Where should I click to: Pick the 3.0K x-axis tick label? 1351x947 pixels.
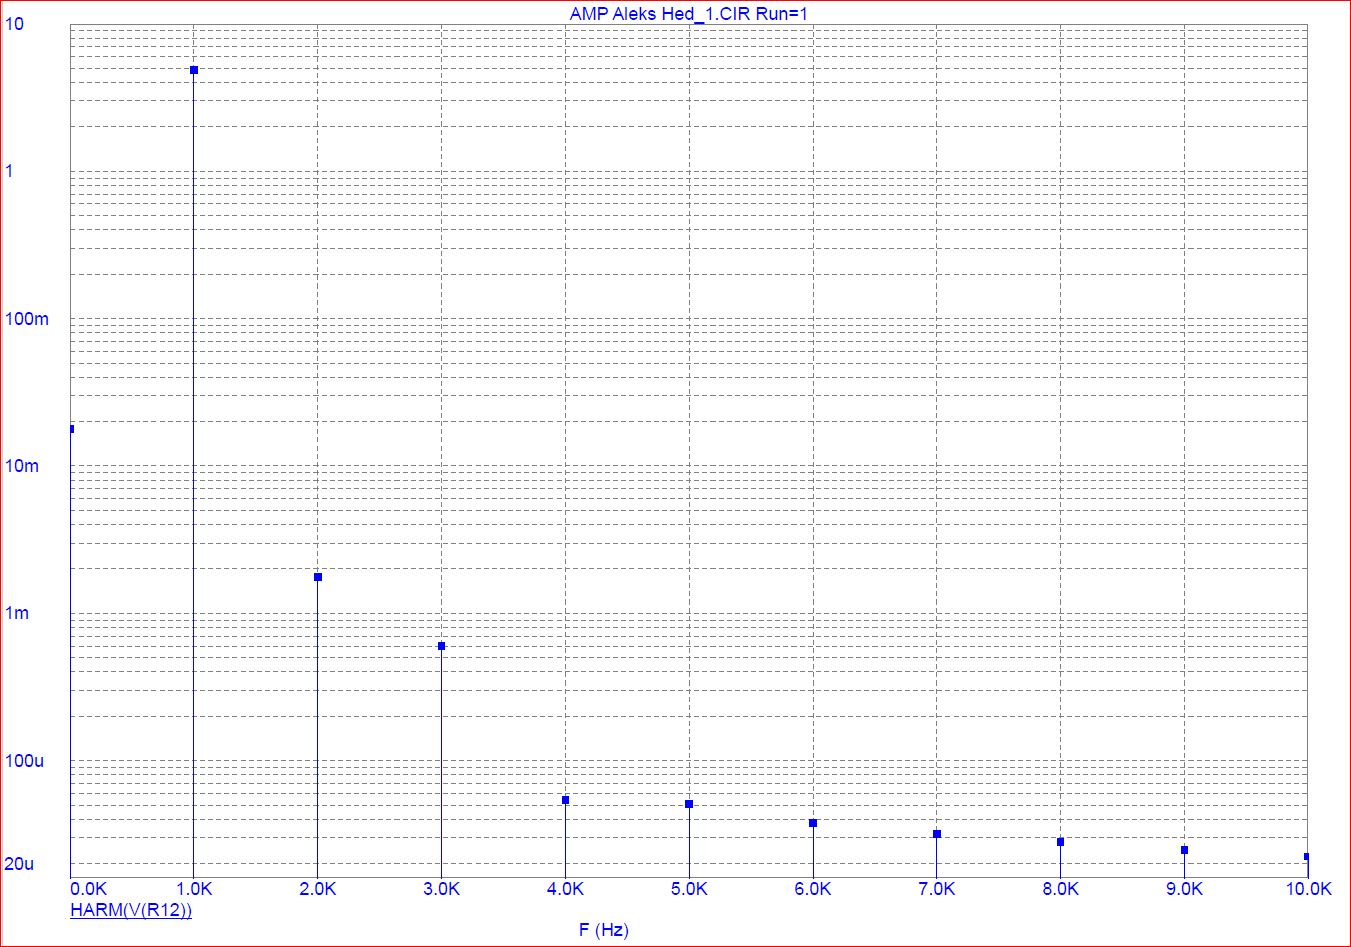click(x=442, y=889)
